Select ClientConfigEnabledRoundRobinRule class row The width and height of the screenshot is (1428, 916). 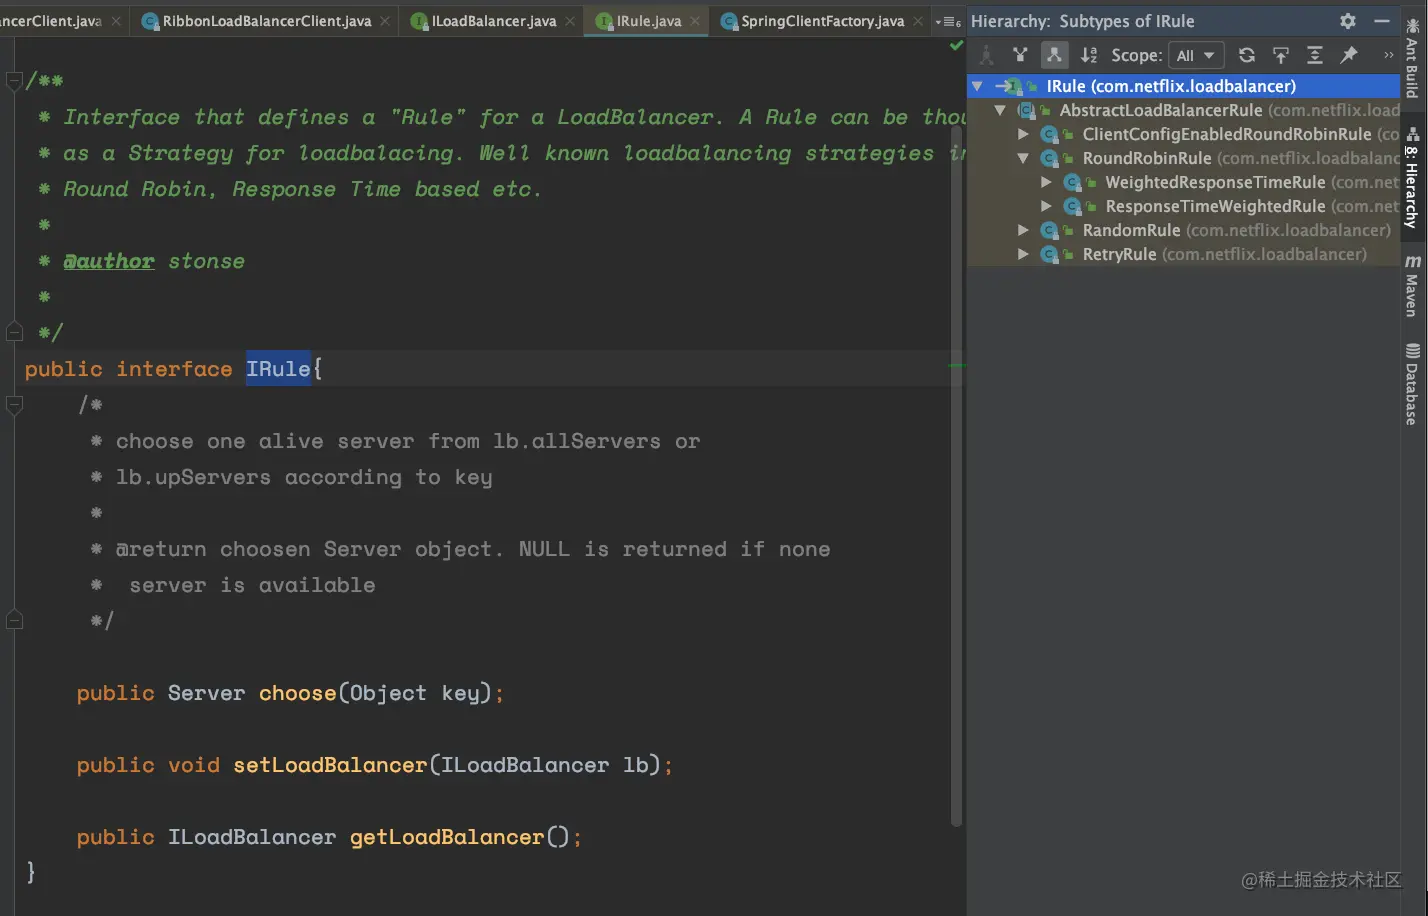pos(1184,134)
